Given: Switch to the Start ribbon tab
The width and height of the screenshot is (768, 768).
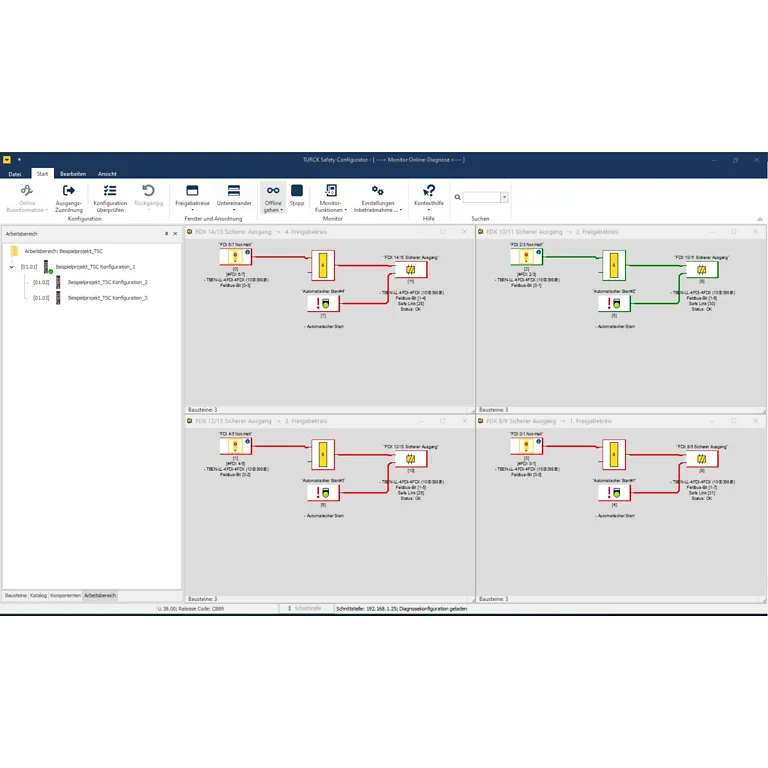Looking at the screenshot, I should click(x=43, y=173).
